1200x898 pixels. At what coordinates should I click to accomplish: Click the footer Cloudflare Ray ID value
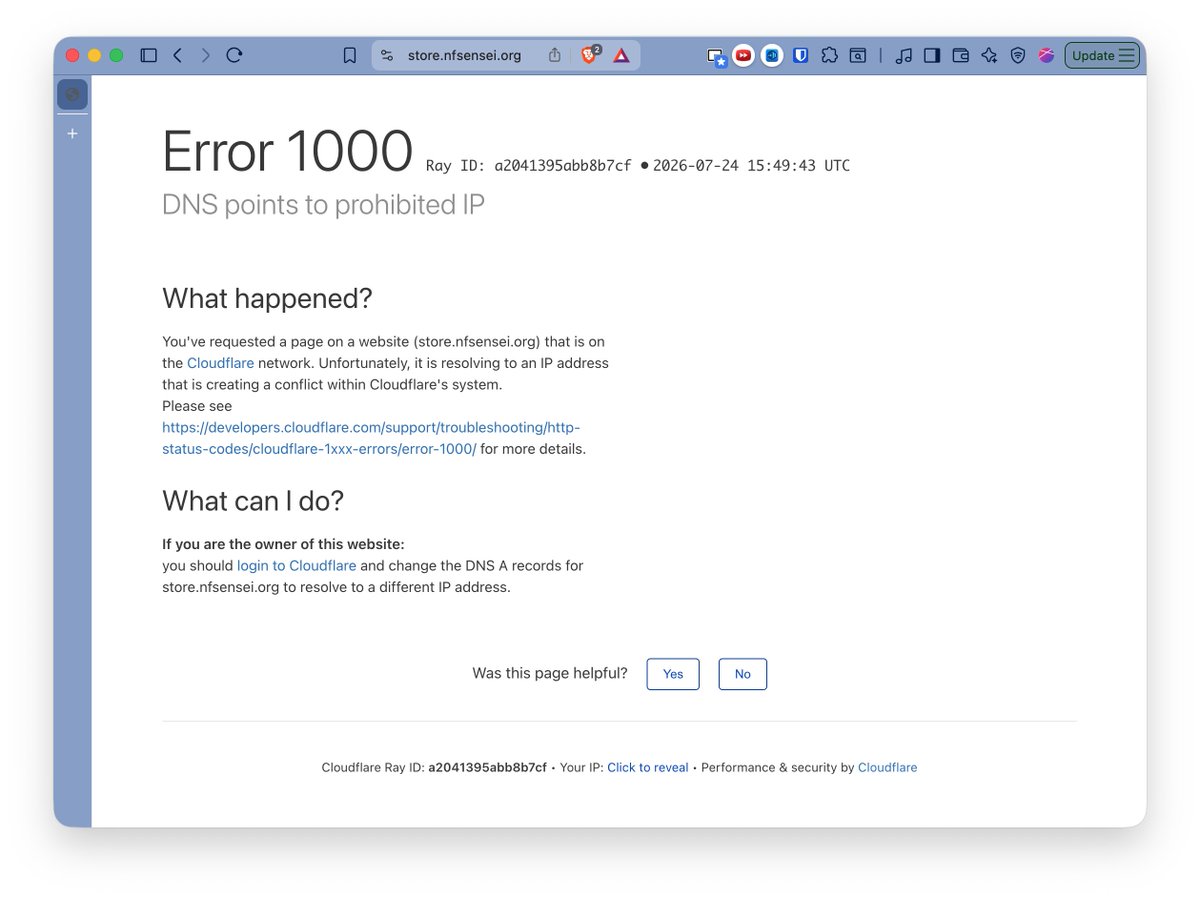point(487,767)
